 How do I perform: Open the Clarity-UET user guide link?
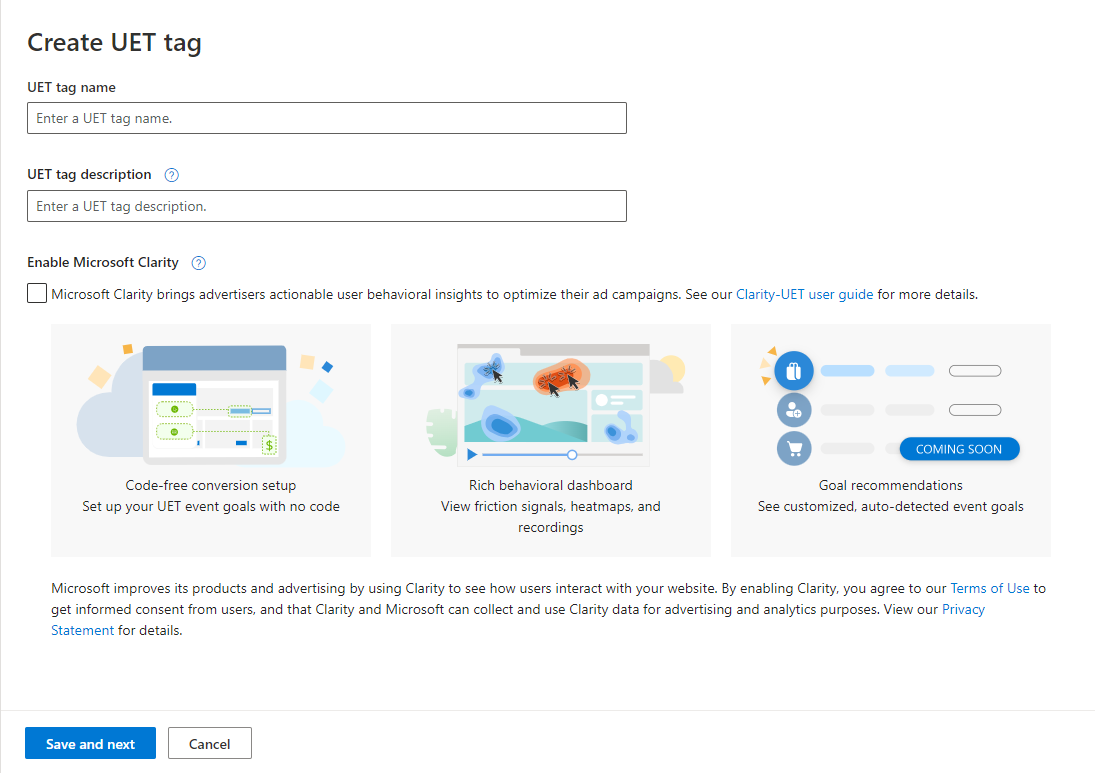point(804,294)
